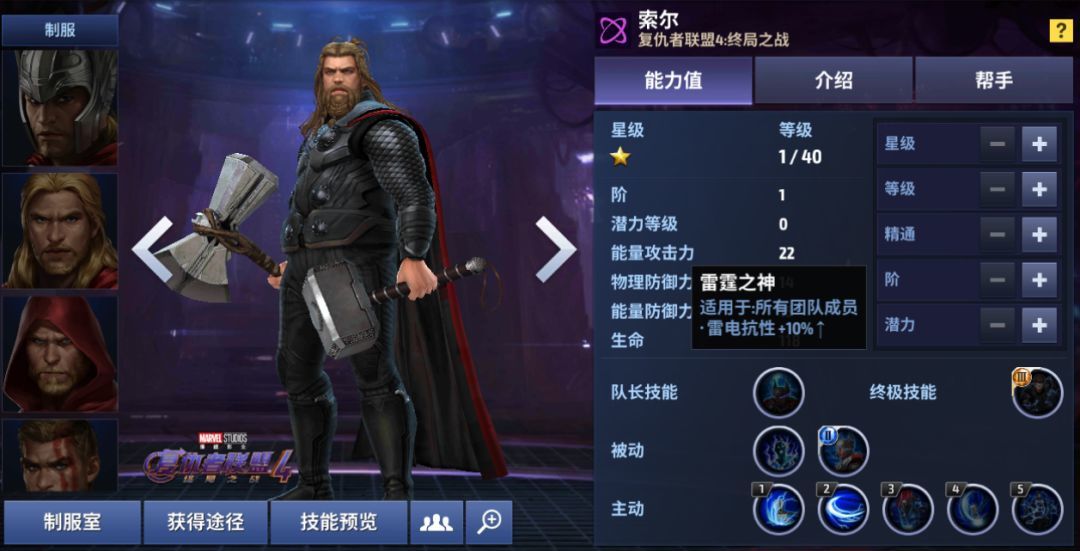Screen dimensions: 1080x551
Task: Open the team members group icon
Action: [436, 522]
